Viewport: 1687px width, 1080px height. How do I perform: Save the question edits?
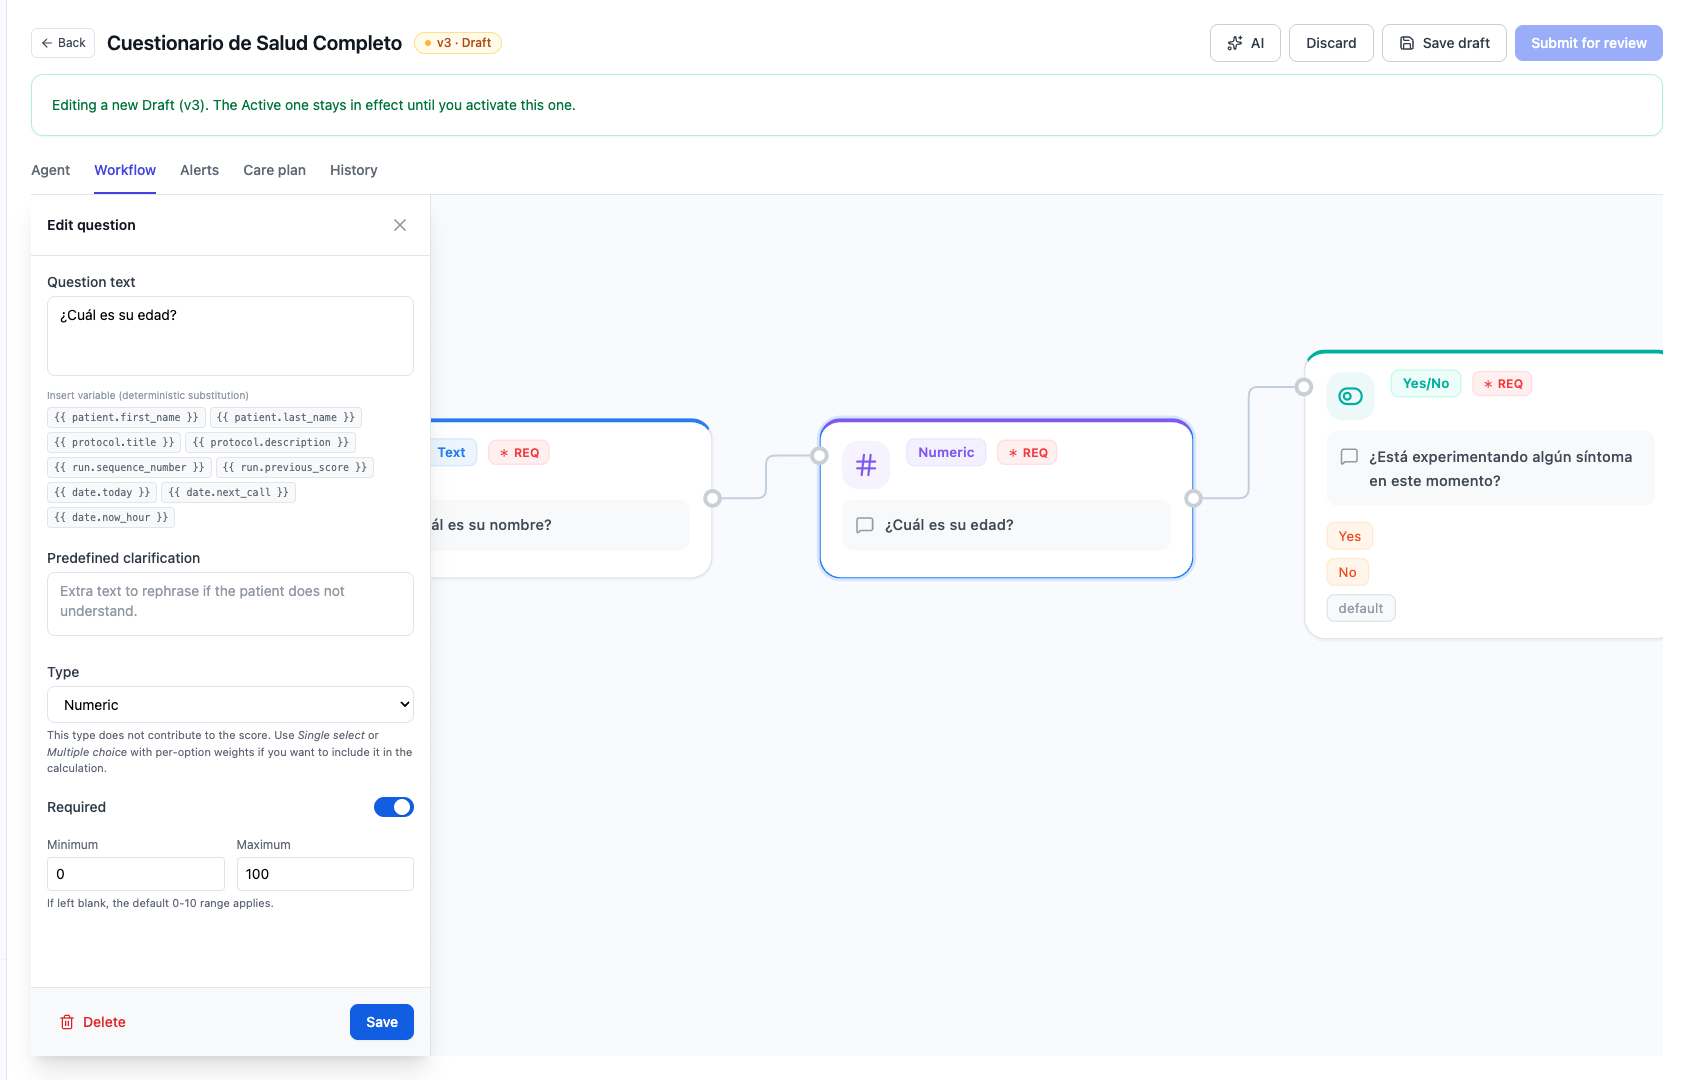(x=382, y=1022)
